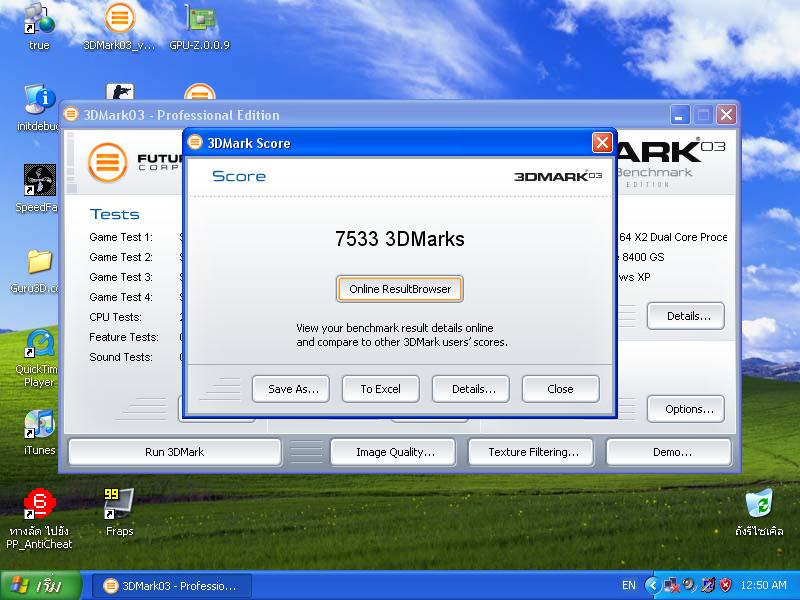Screen dimensions: 800x600
Task: Minimize the 3DMark03 Professional Edition window
Action: [679, 115]
